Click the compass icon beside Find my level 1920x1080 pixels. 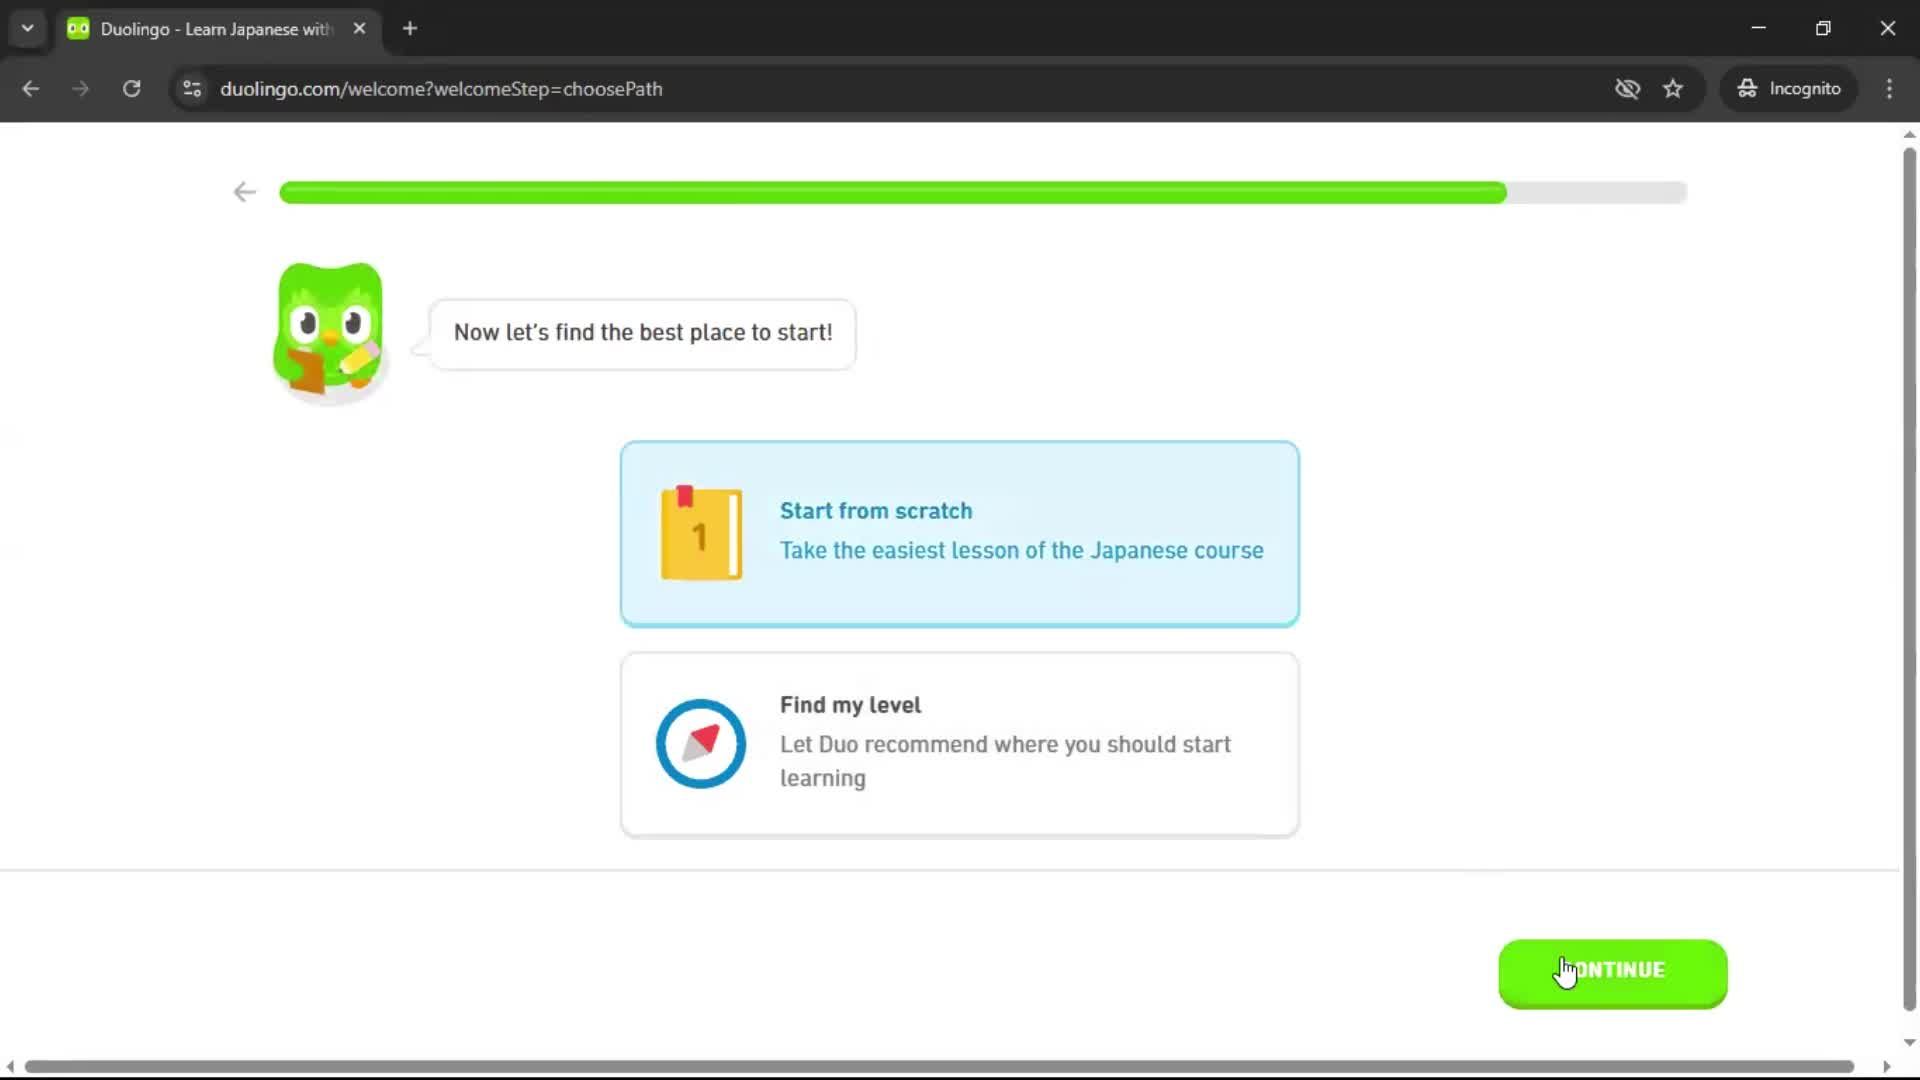[x=700, y=743]
